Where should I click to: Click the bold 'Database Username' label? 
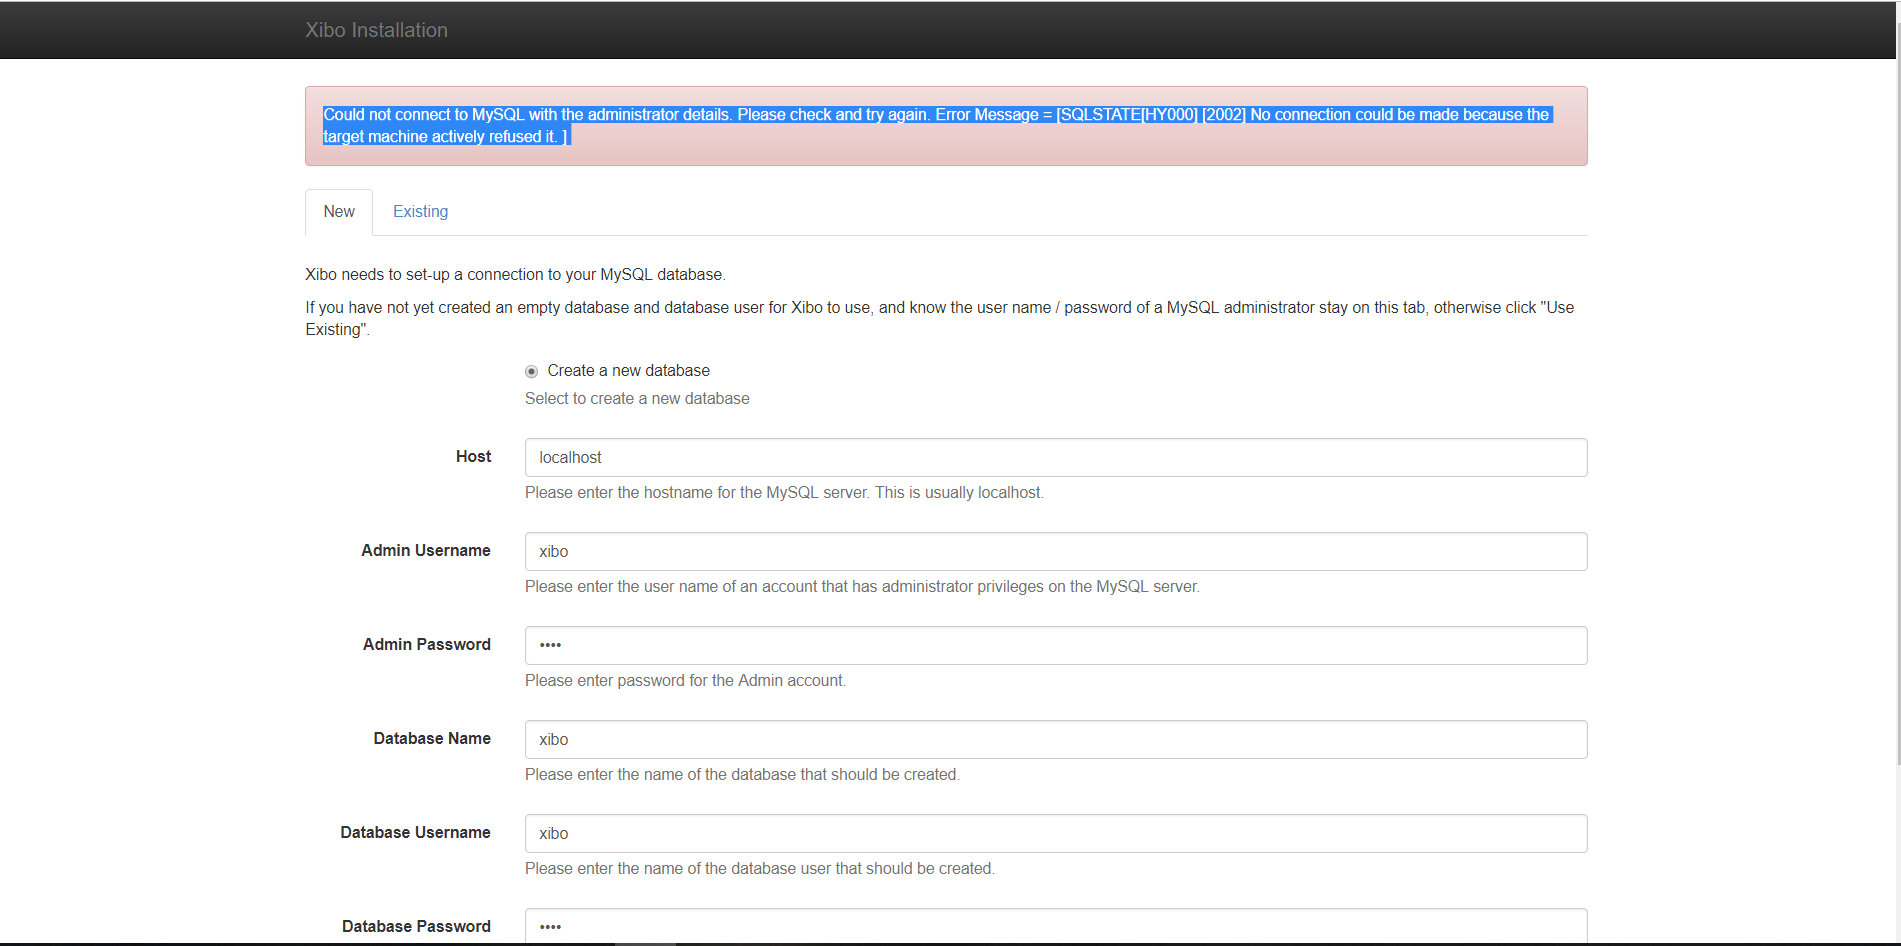(415, 833)
